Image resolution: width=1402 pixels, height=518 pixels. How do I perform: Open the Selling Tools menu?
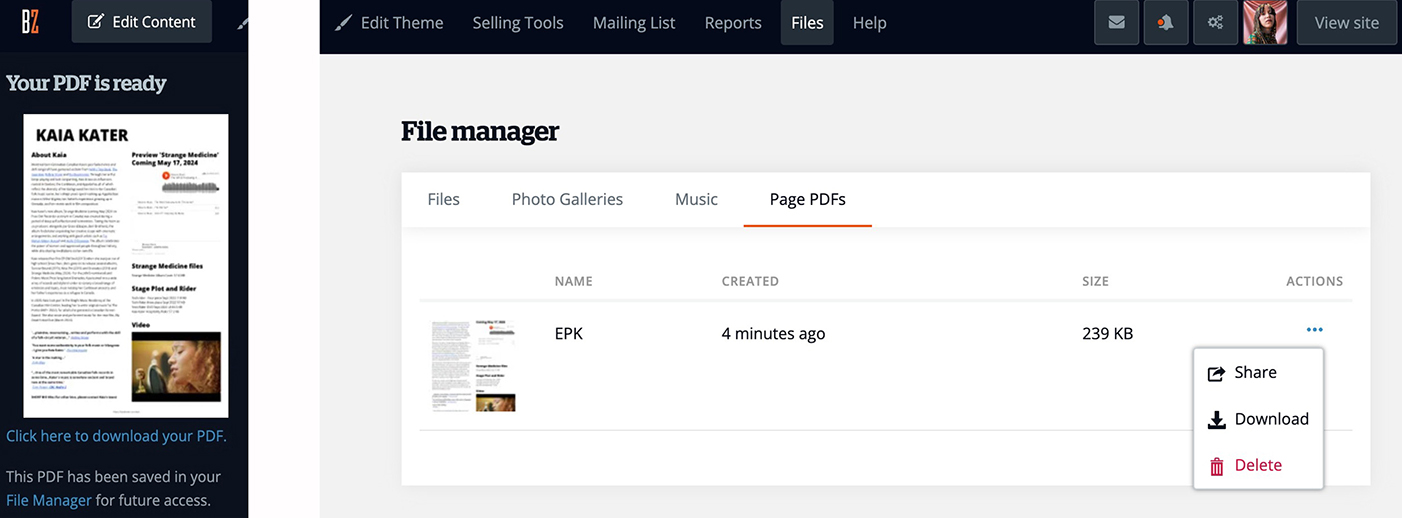coord(517,22)
